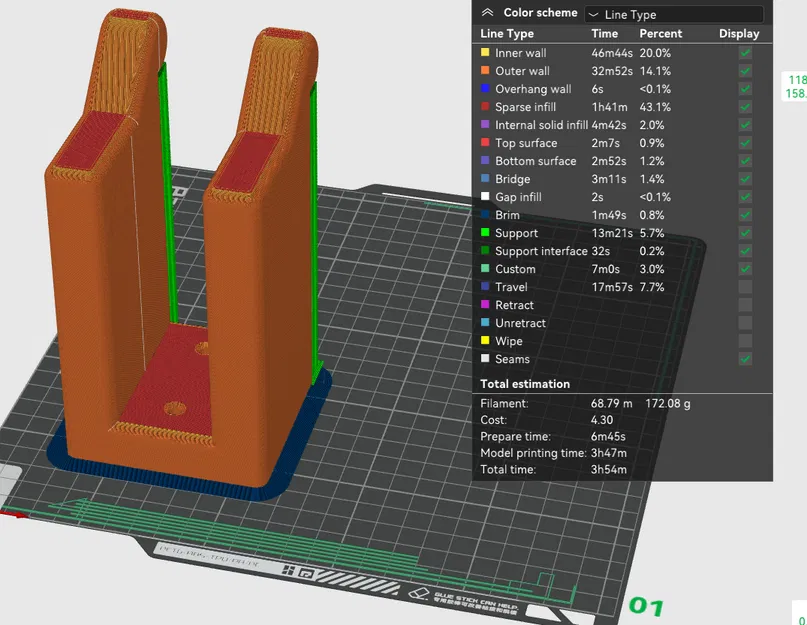This screenshot has width=807, height=625.
Task: Toggle Support display checkbox
Action: coord(745,233)
